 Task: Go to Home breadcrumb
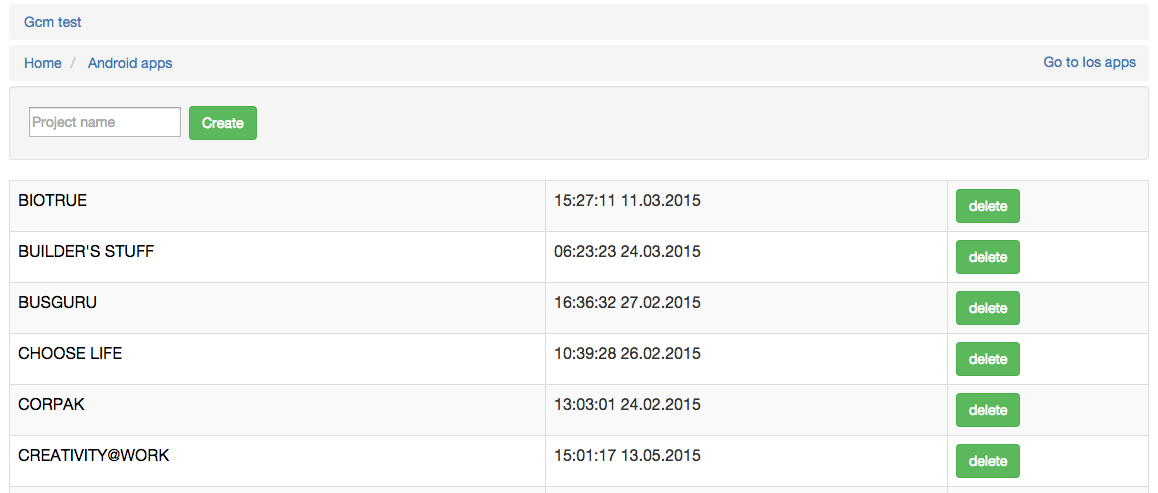coord(43,63)
